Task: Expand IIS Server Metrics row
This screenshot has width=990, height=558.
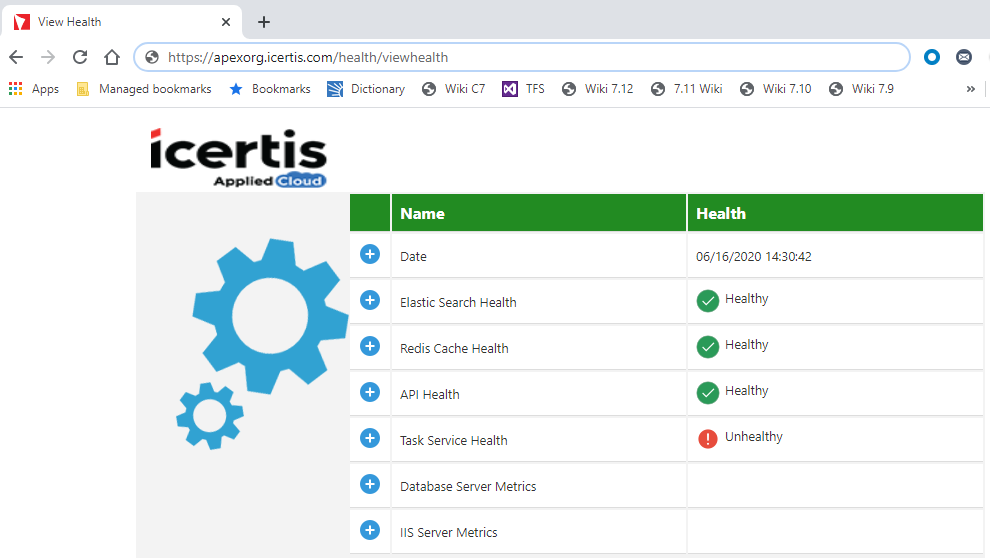Action: [370, 530]
